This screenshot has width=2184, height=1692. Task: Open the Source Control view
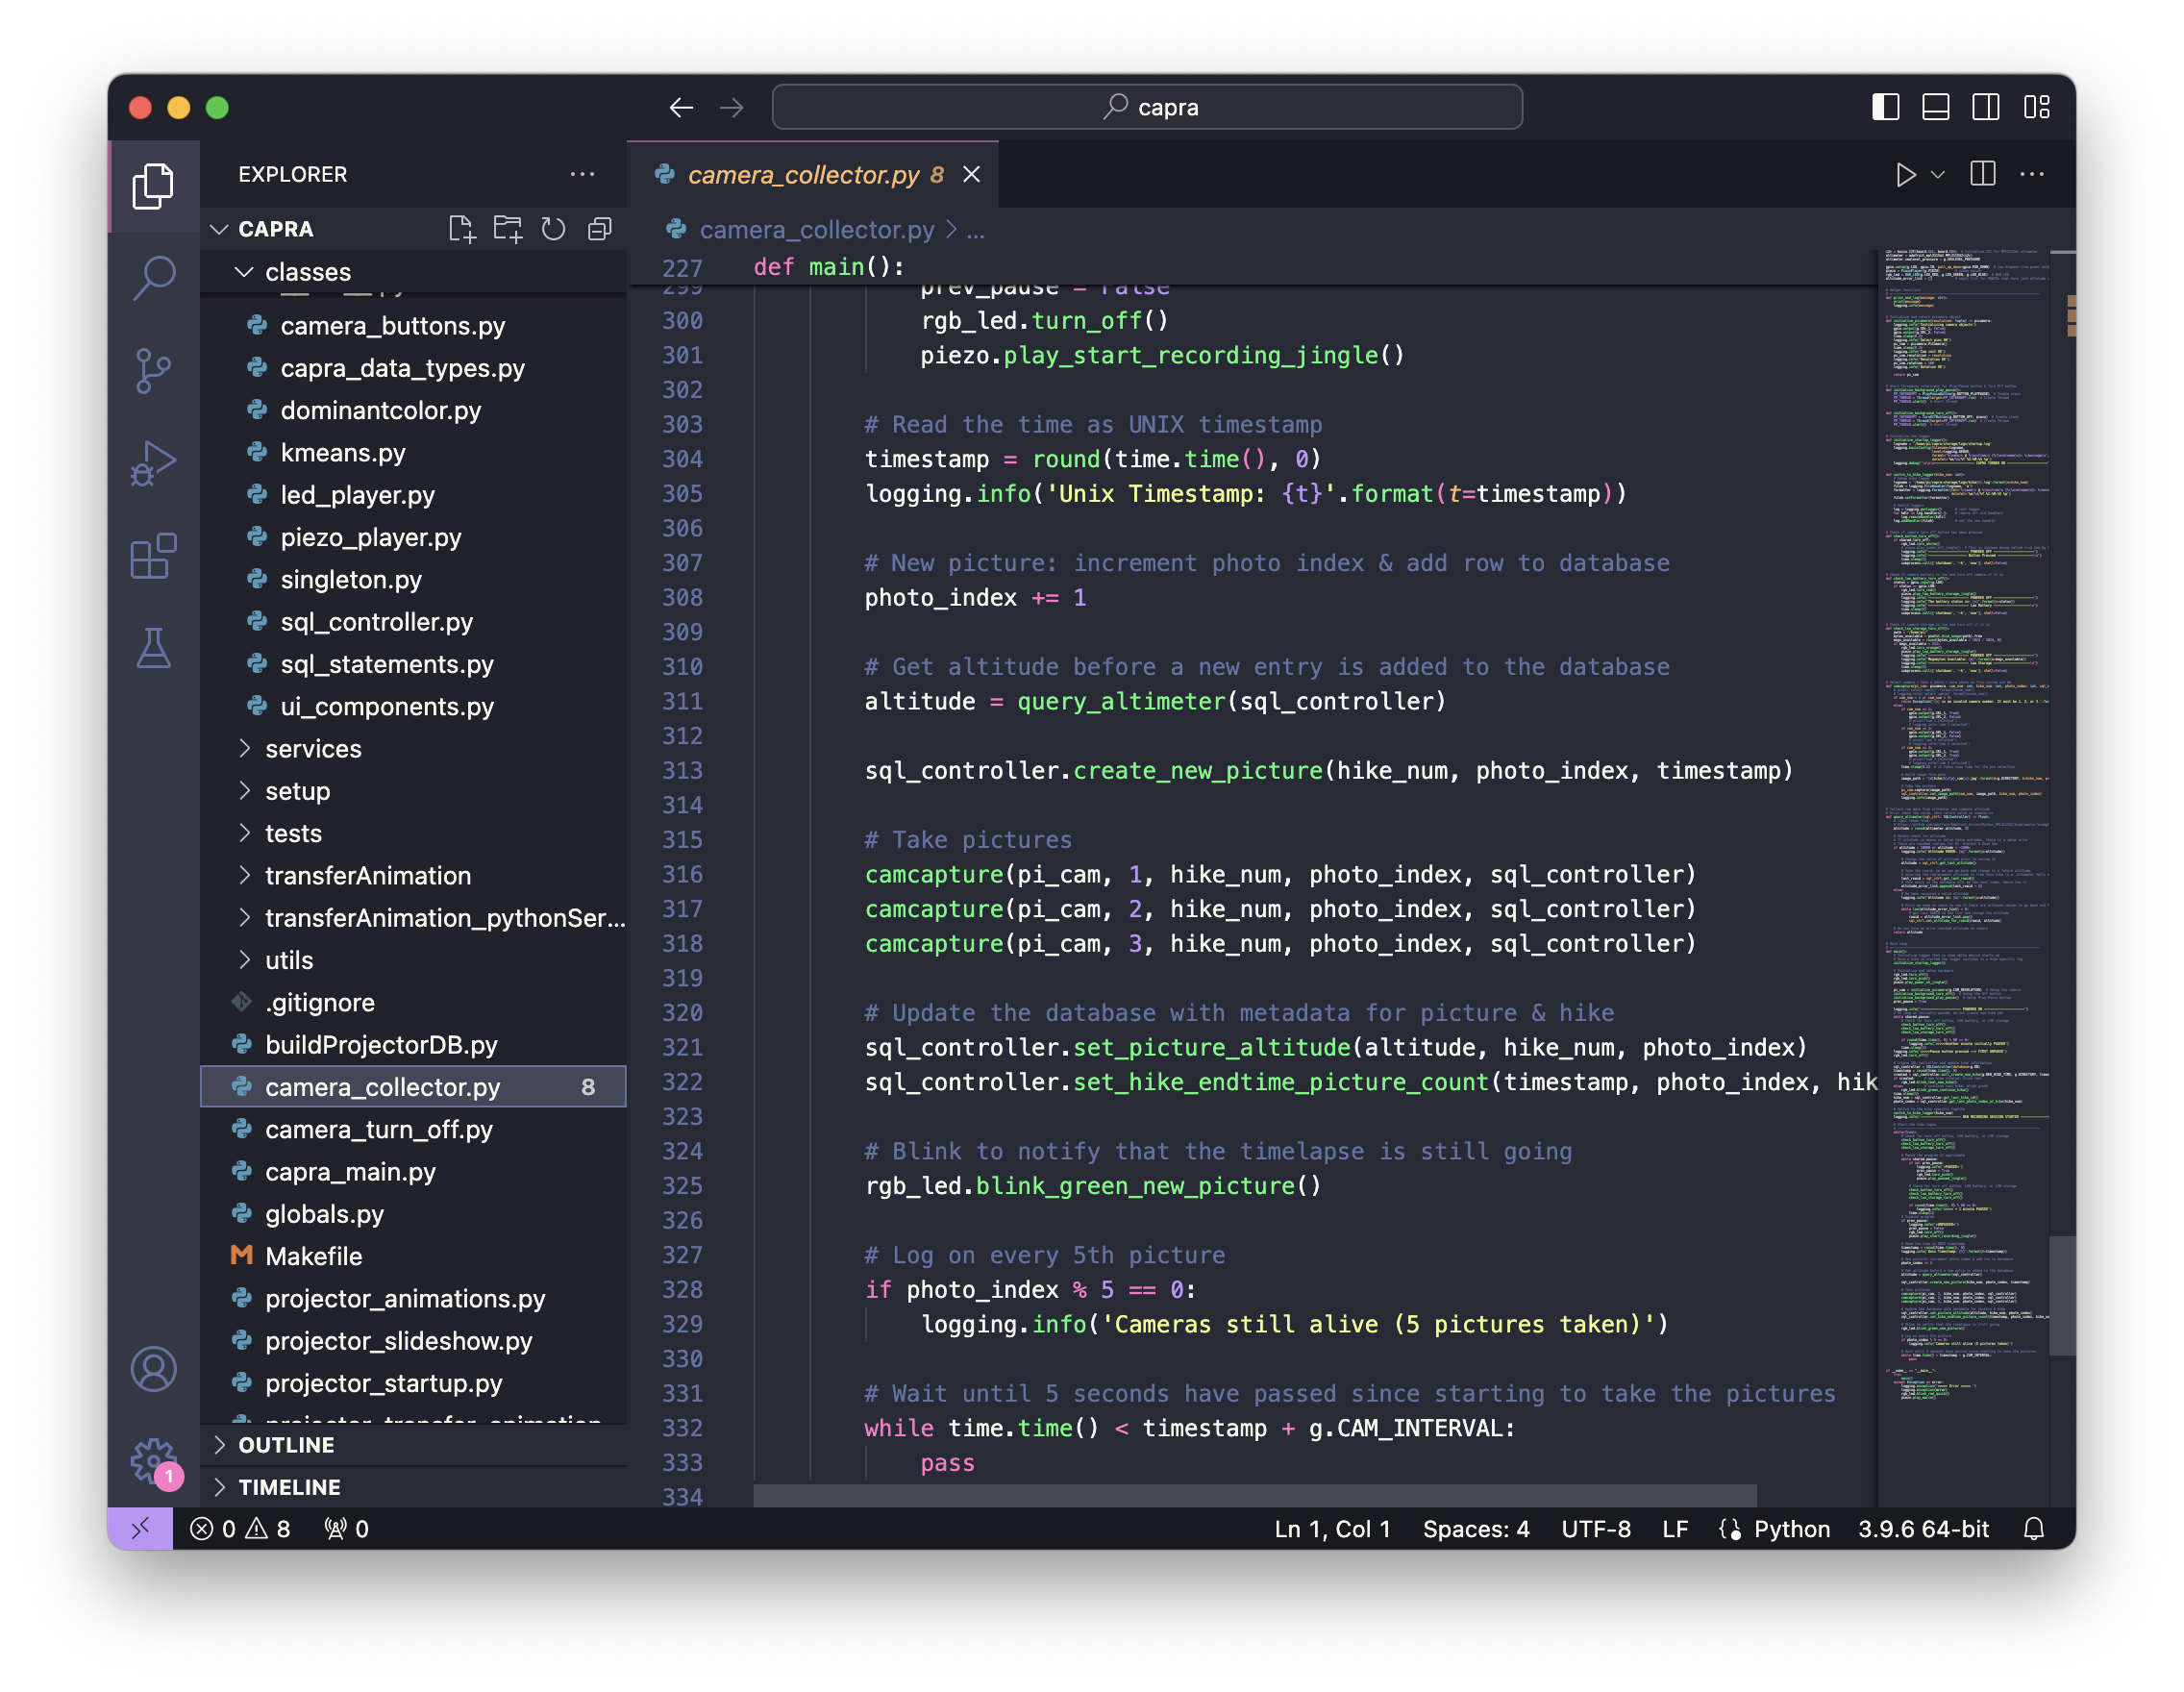pos(153,370)
